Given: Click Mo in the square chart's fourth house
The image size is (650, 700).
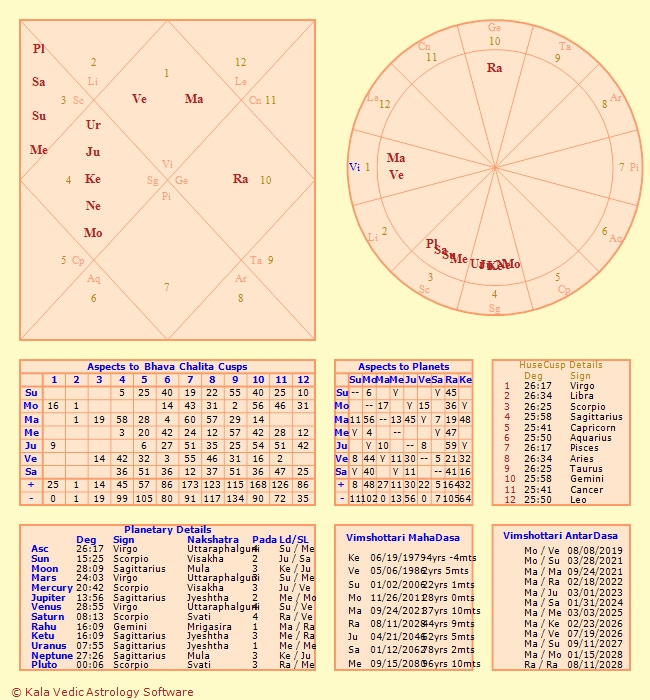Looking at the screenshot, I should (x=93, y=233).
